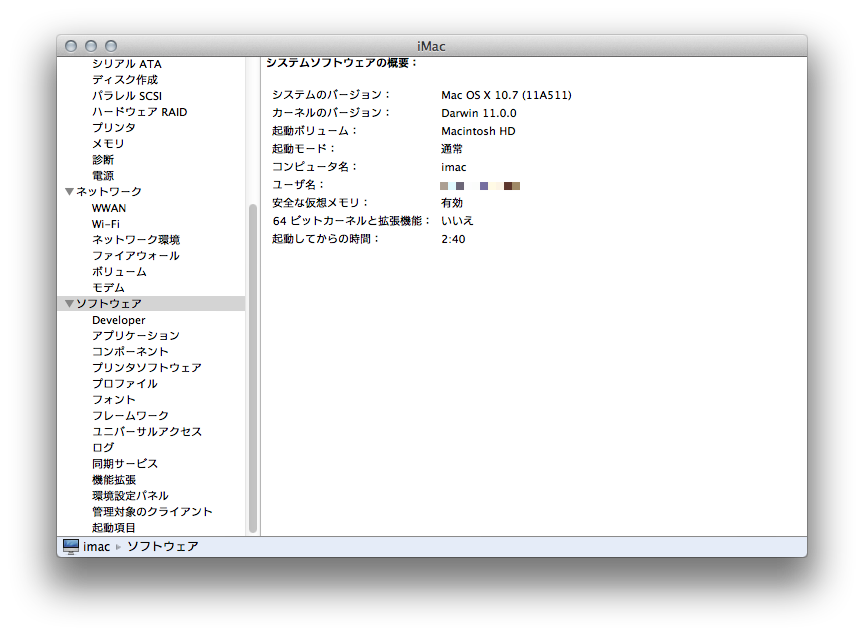Click 64 ビットカーネルと拡張機能 label
This screenshot has width=864, height=636.
click(351, 221)
